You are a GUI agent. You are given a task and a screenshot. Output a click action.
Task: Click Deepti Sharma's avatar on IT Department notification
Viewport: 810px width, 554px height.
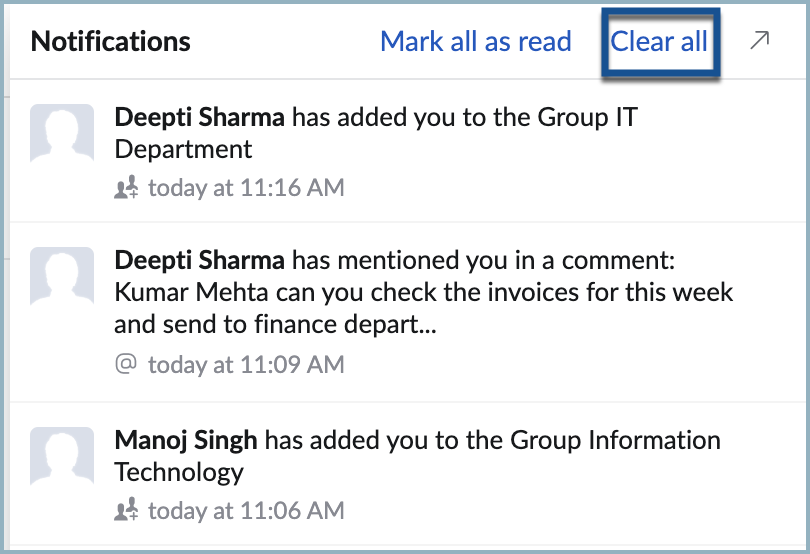pos(62,133)
